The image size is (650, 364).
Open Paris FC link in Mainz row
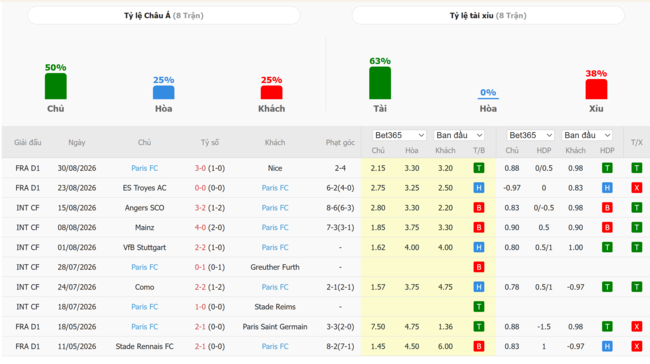pyautogui.click(x=275, y=227)
